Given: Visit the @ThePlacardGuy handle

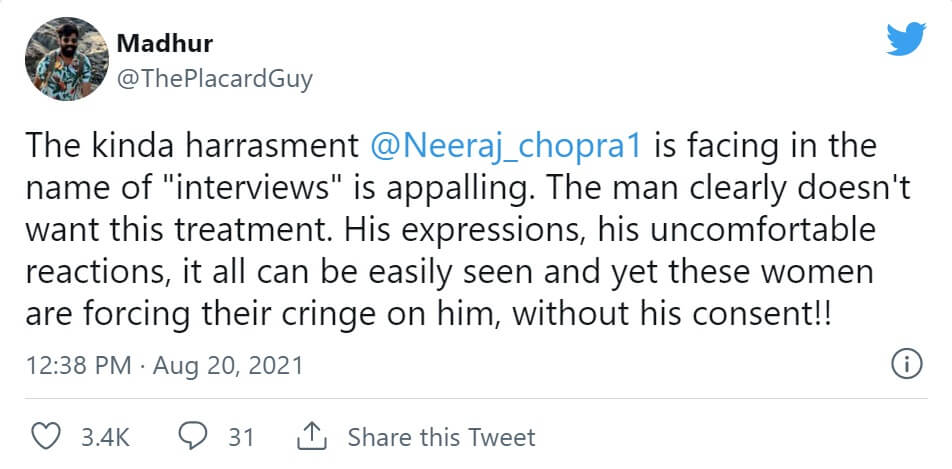Looking at the screenshot, I should 215,79.
